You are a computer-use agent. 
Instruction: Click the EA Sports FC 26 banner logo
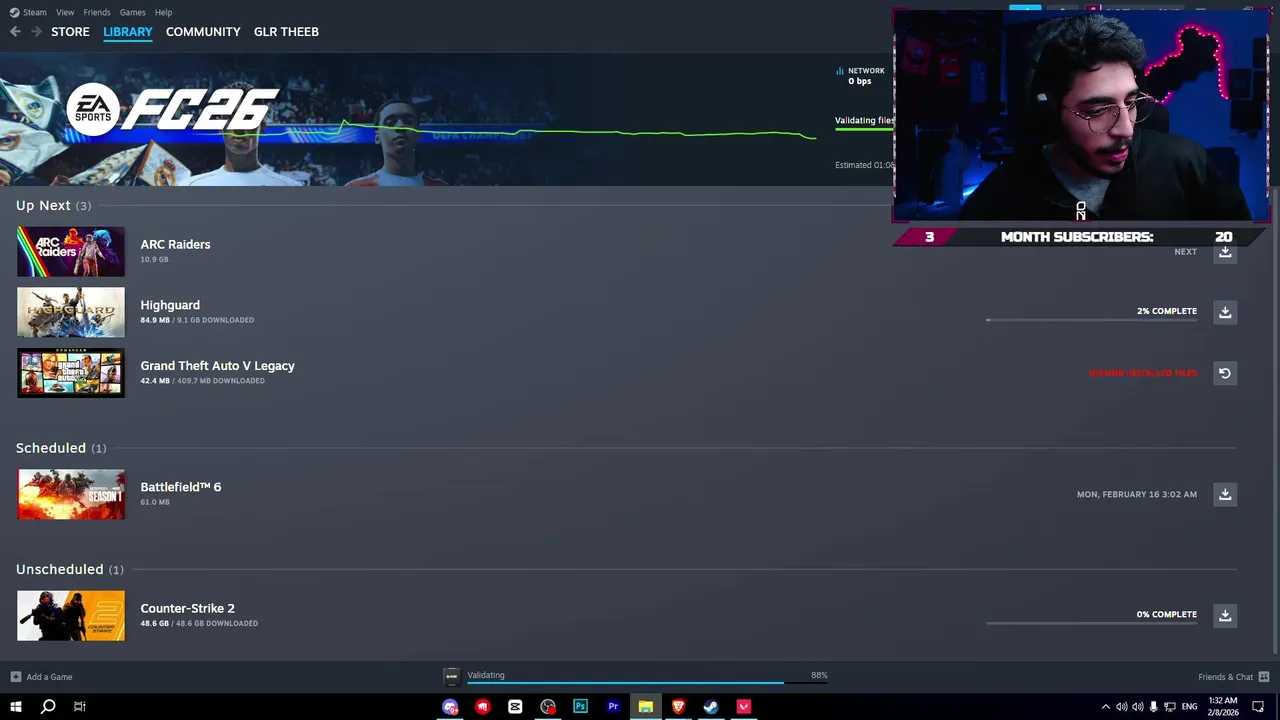click(172, 110)
